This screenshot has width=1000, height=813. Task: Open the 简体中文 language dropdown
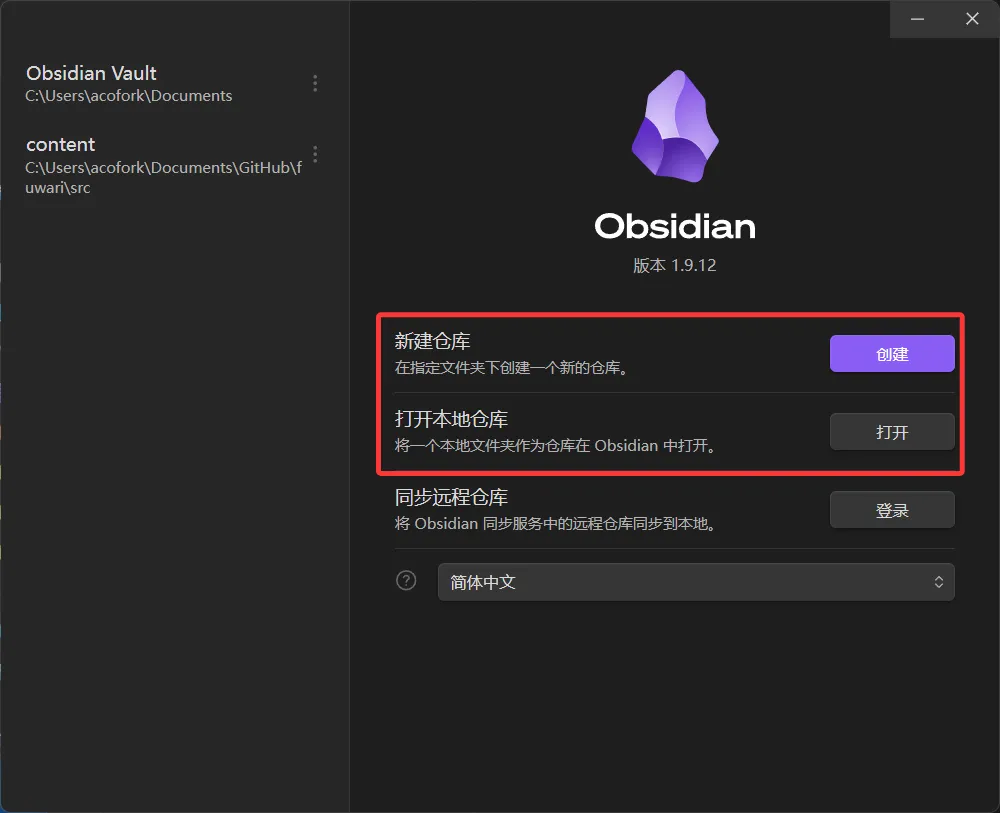[x=696, y=582]
